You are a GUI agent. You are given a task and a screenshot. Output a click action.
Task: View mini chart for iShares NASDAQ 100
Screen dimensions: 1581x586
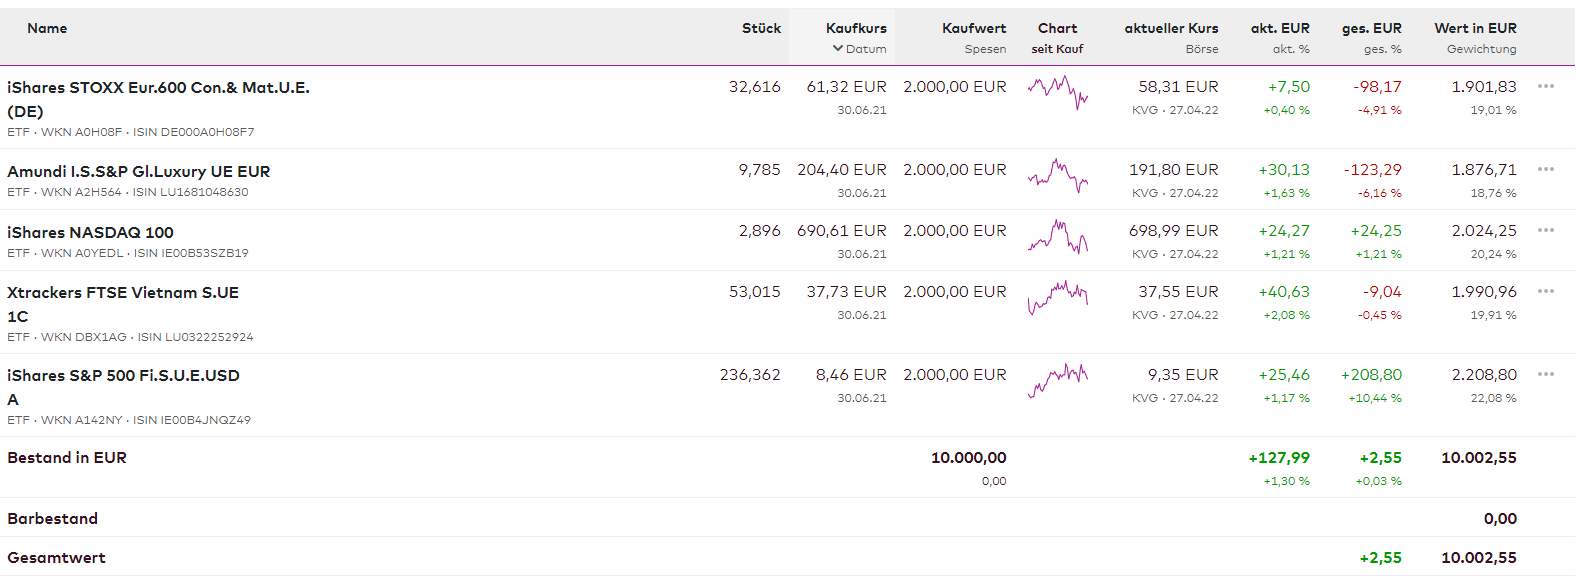pos(1057,236)
